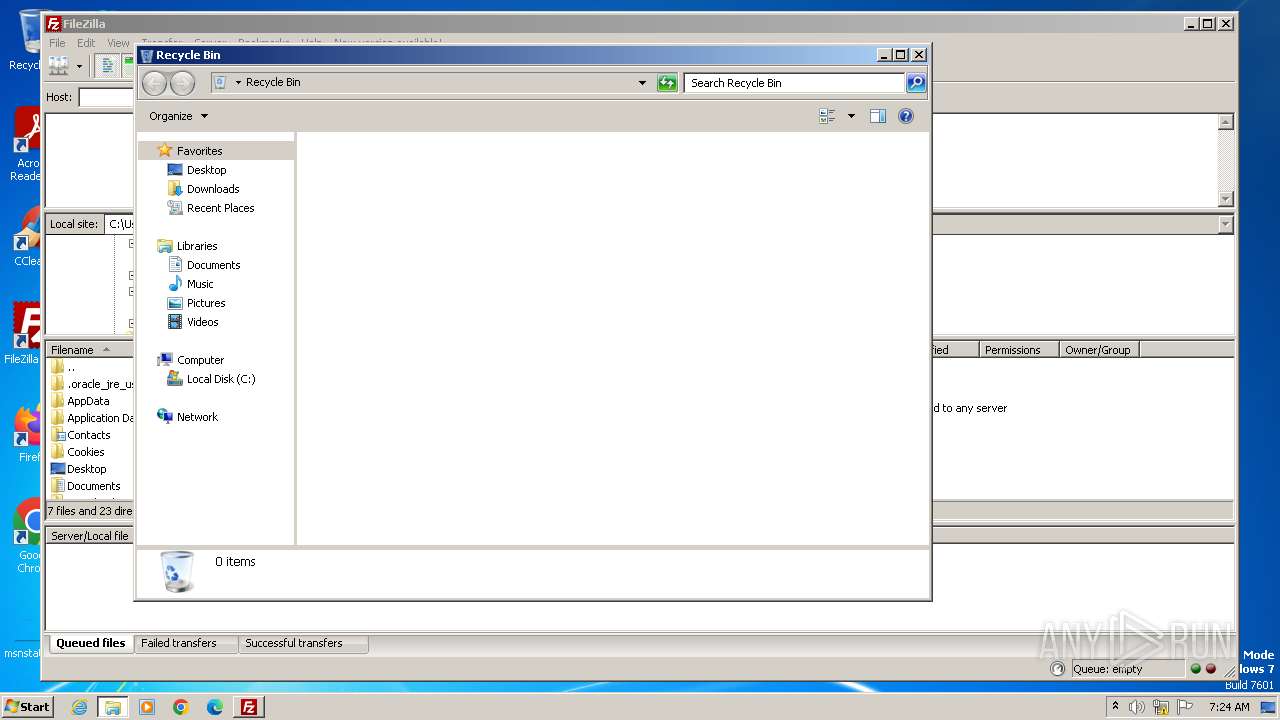1280x720 pixels.
Task: Open Music library in navigation pane
Action: click(200, 284)
